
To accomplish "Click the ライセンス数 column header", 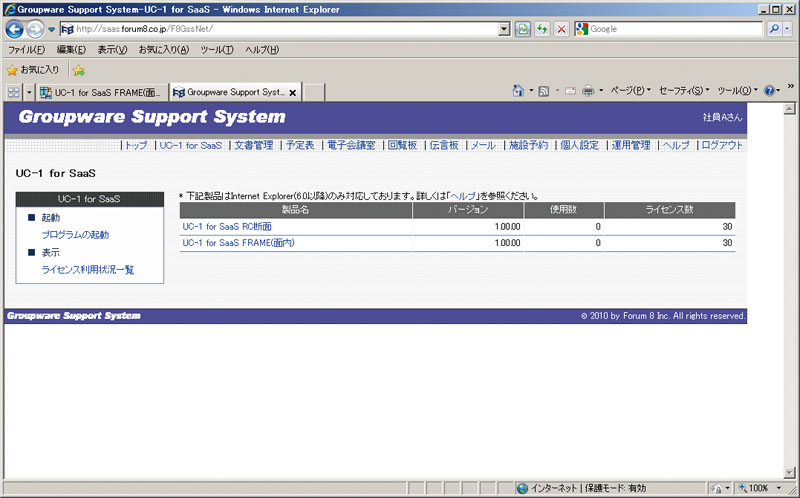I will click(x=670, y=210).
